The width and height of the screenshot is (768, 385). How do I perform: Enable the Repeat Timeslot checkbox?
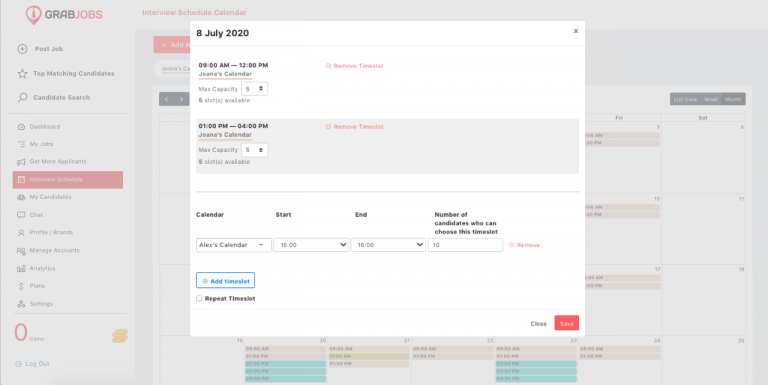199,298
